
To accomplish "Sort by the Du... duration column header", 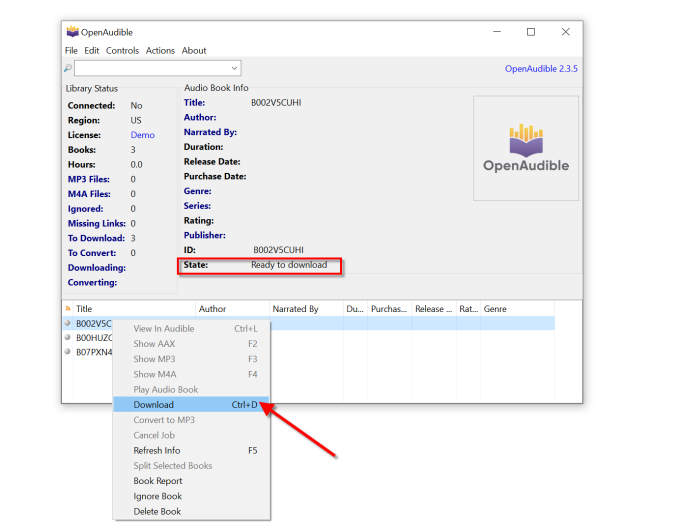I will 355,309.
